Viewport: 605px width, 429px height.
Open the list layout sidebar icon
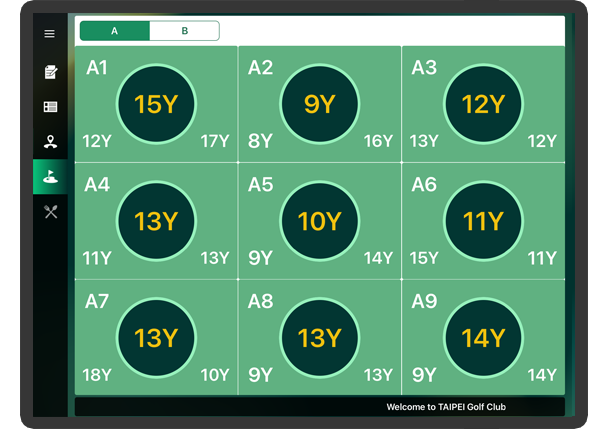click(x=50, y=106)
